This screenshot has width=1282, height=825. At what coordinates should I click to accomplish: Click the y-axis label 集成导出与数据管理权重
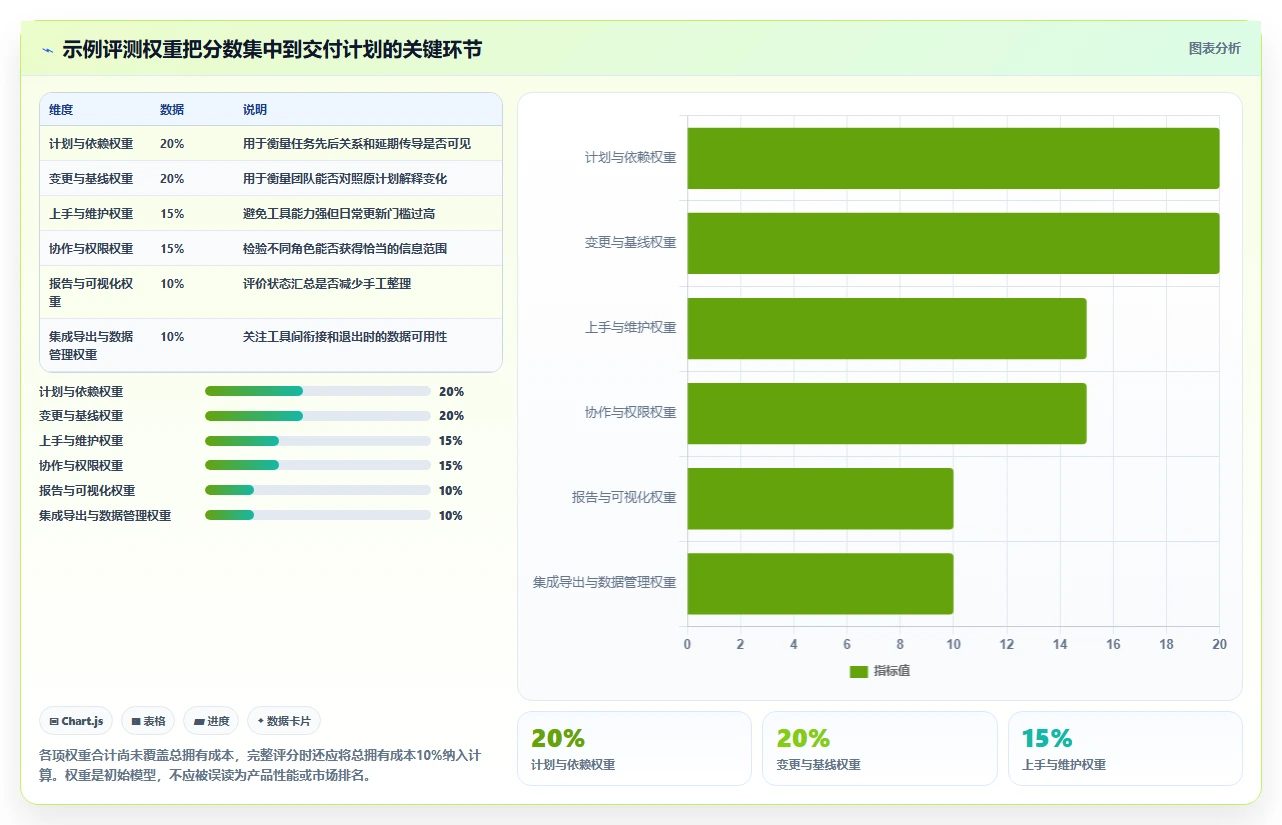(604, 582)
